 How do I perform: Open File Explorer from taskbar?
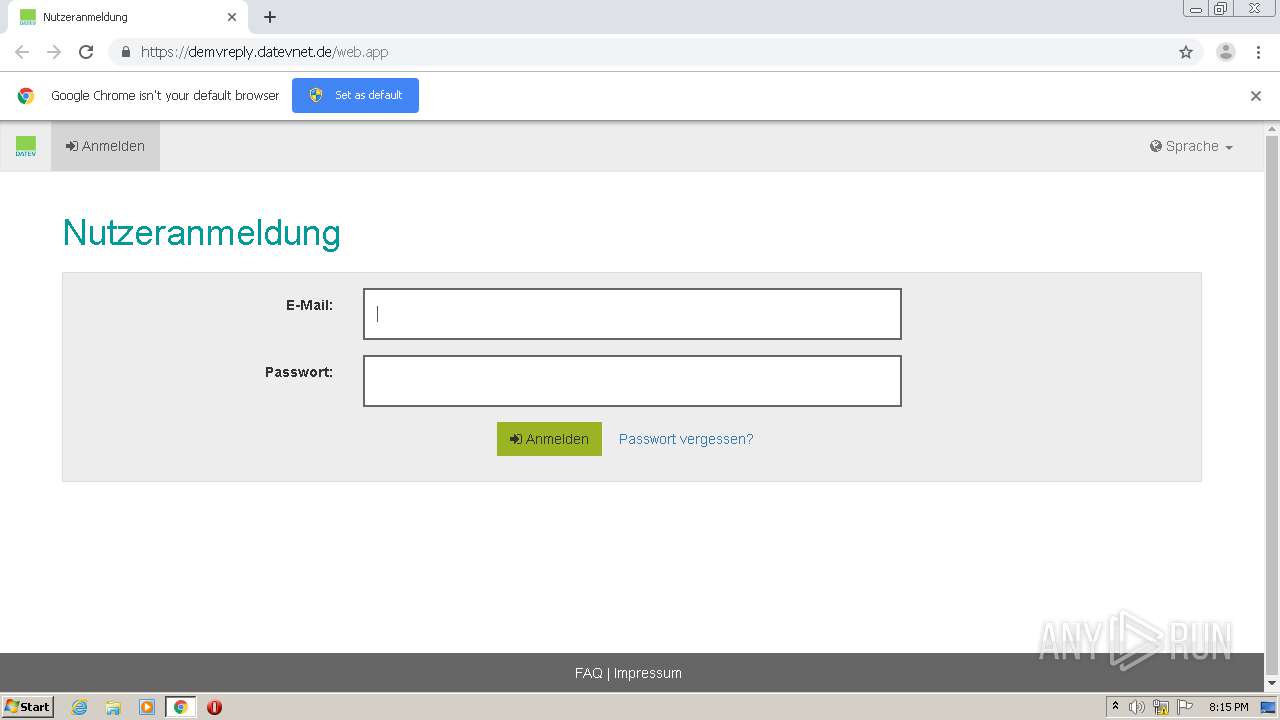pyautogui.click(x=113, y=707)
